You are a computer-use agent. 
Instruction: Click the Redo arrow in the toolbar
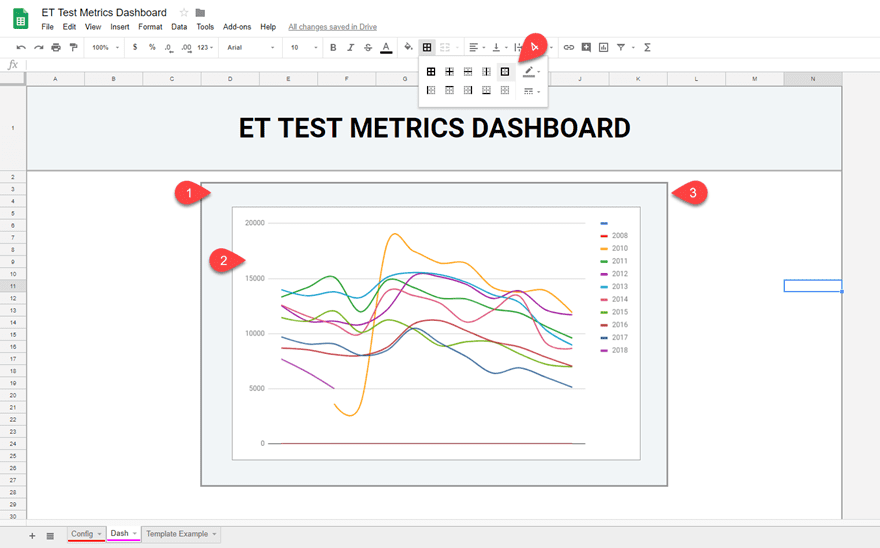[x=39, y=48]
